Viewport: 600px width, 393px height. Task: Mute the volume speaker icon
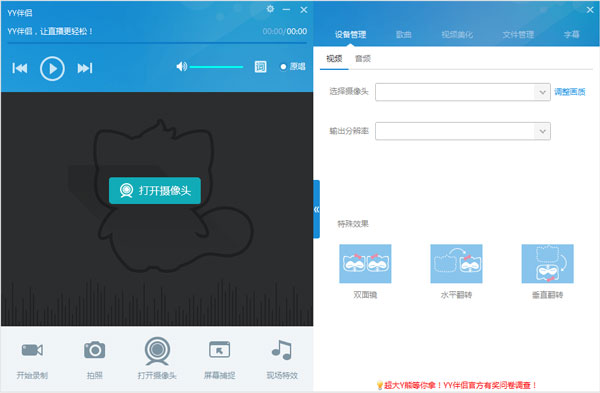coord(181,67)
